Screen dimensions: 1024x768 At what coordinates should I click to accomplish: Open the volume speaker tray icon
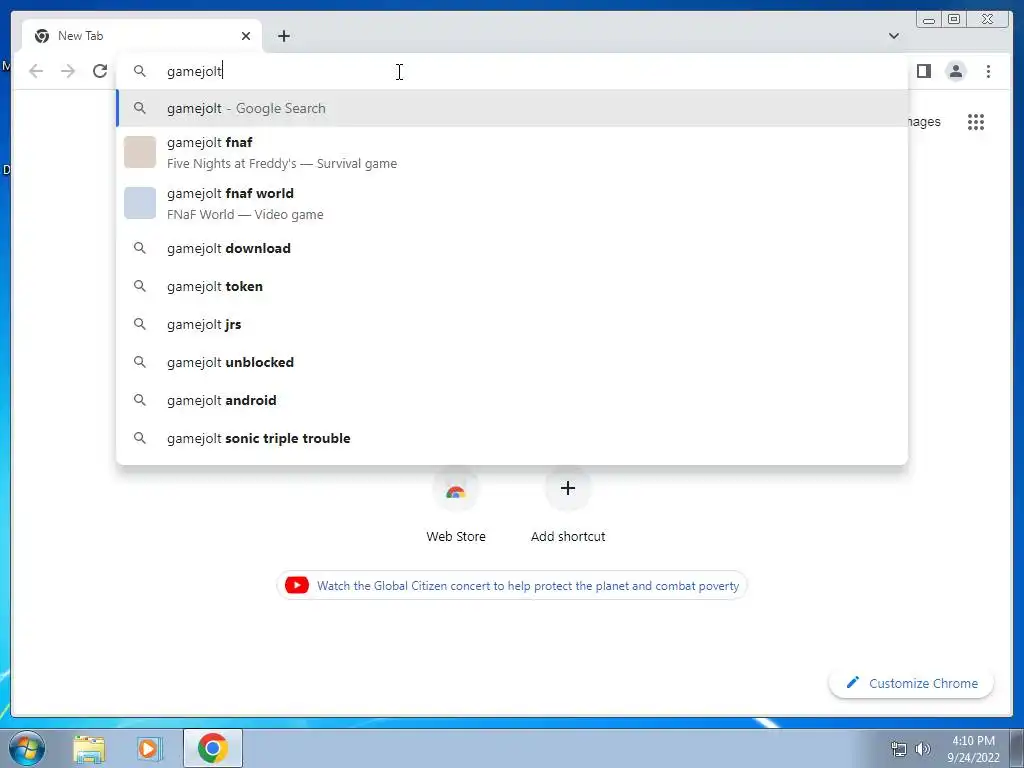pyautogui.click(x=923, y=749)
